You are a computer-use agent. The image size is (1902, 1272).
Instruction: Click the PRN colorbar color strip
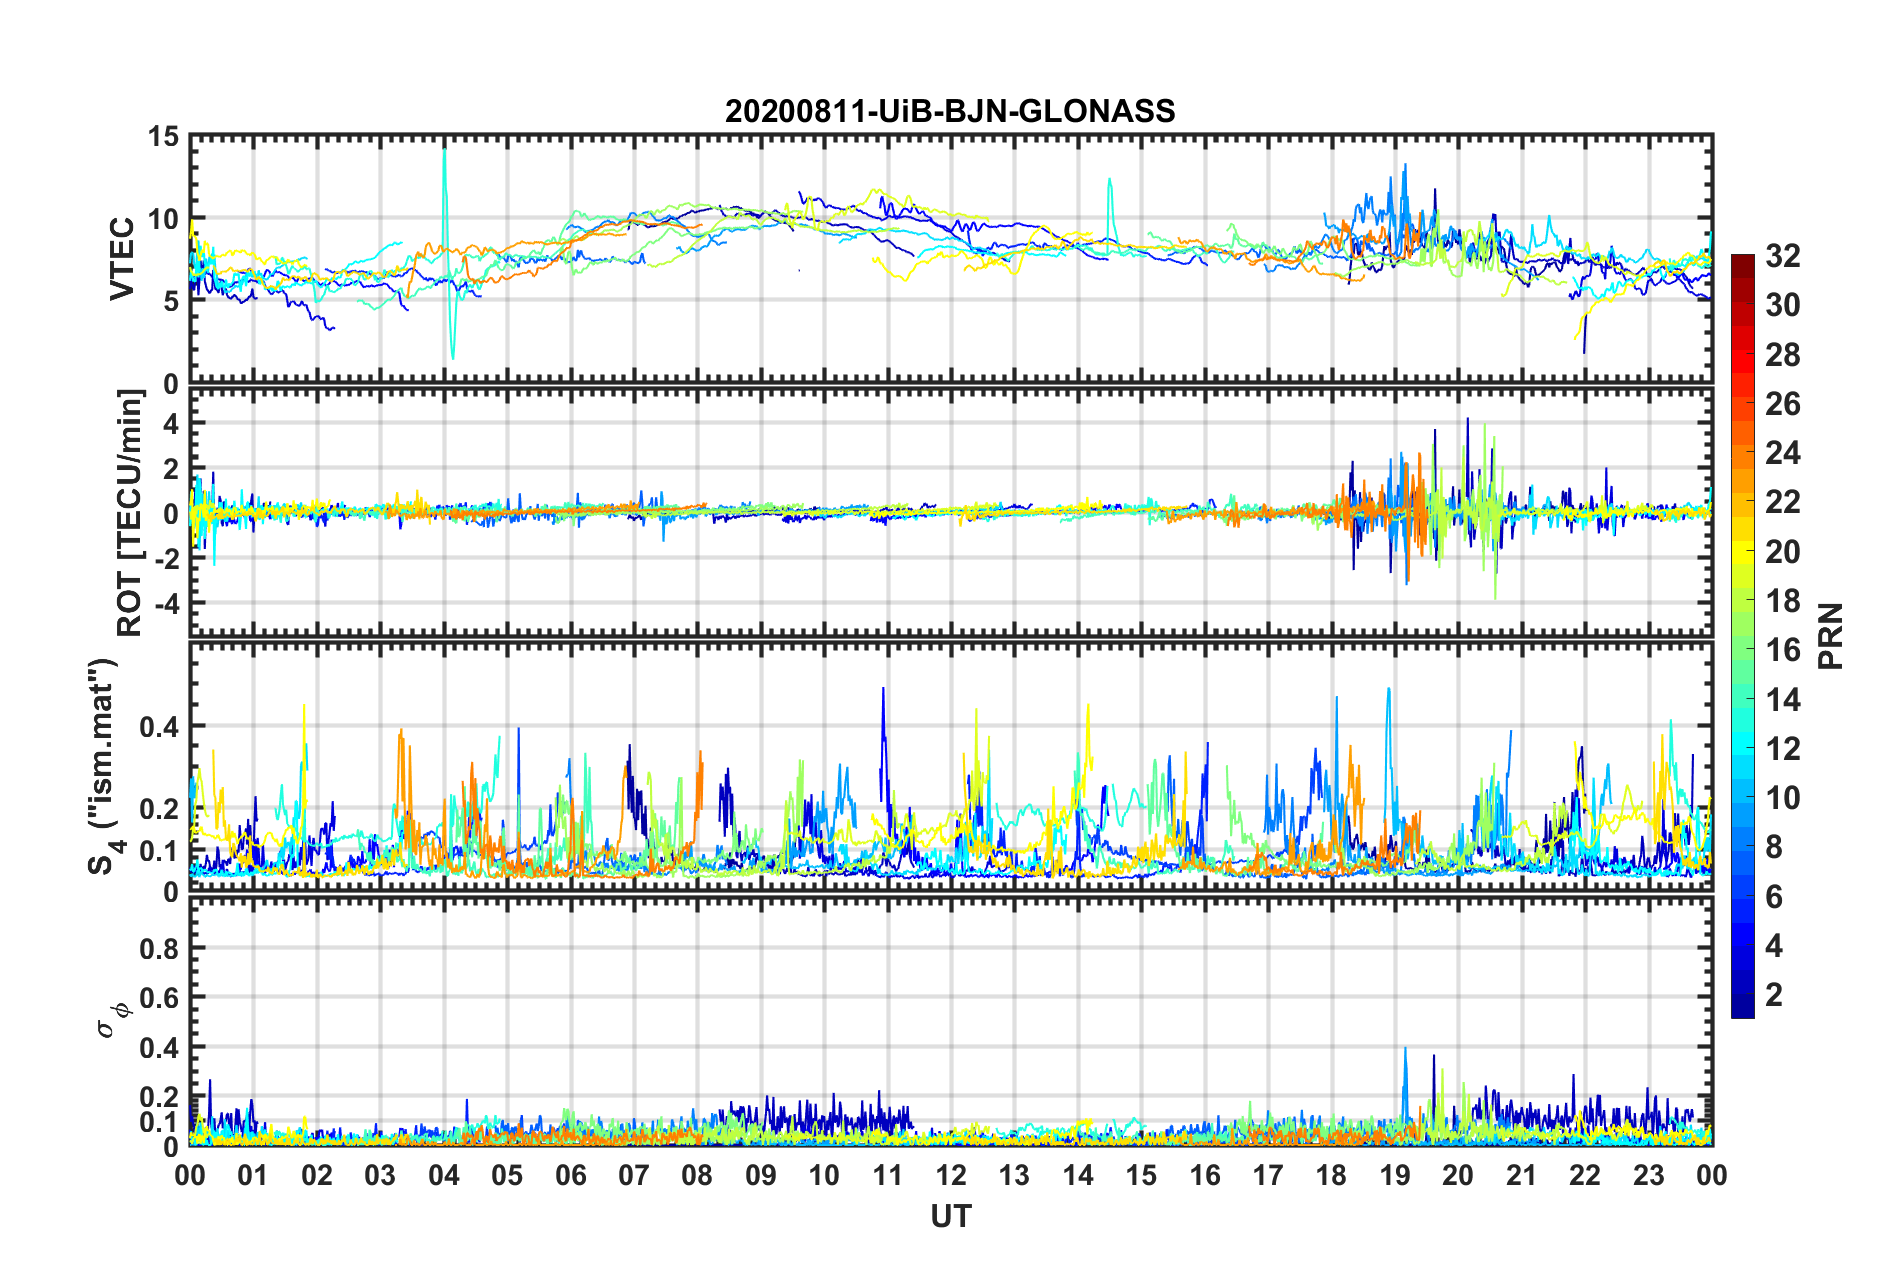[x=1742, y=636]
